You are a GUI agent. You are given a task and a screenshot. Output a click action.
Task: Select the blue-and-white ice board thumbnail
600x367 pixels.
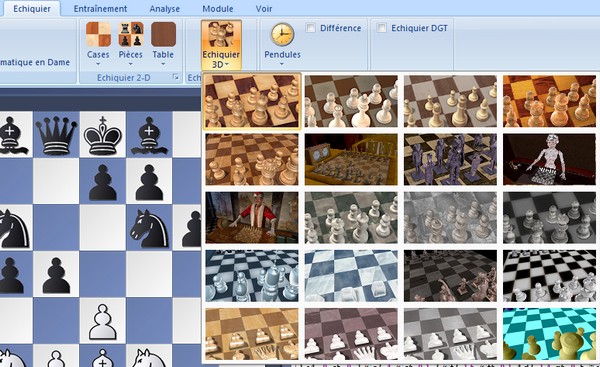(x=351, y=276)
